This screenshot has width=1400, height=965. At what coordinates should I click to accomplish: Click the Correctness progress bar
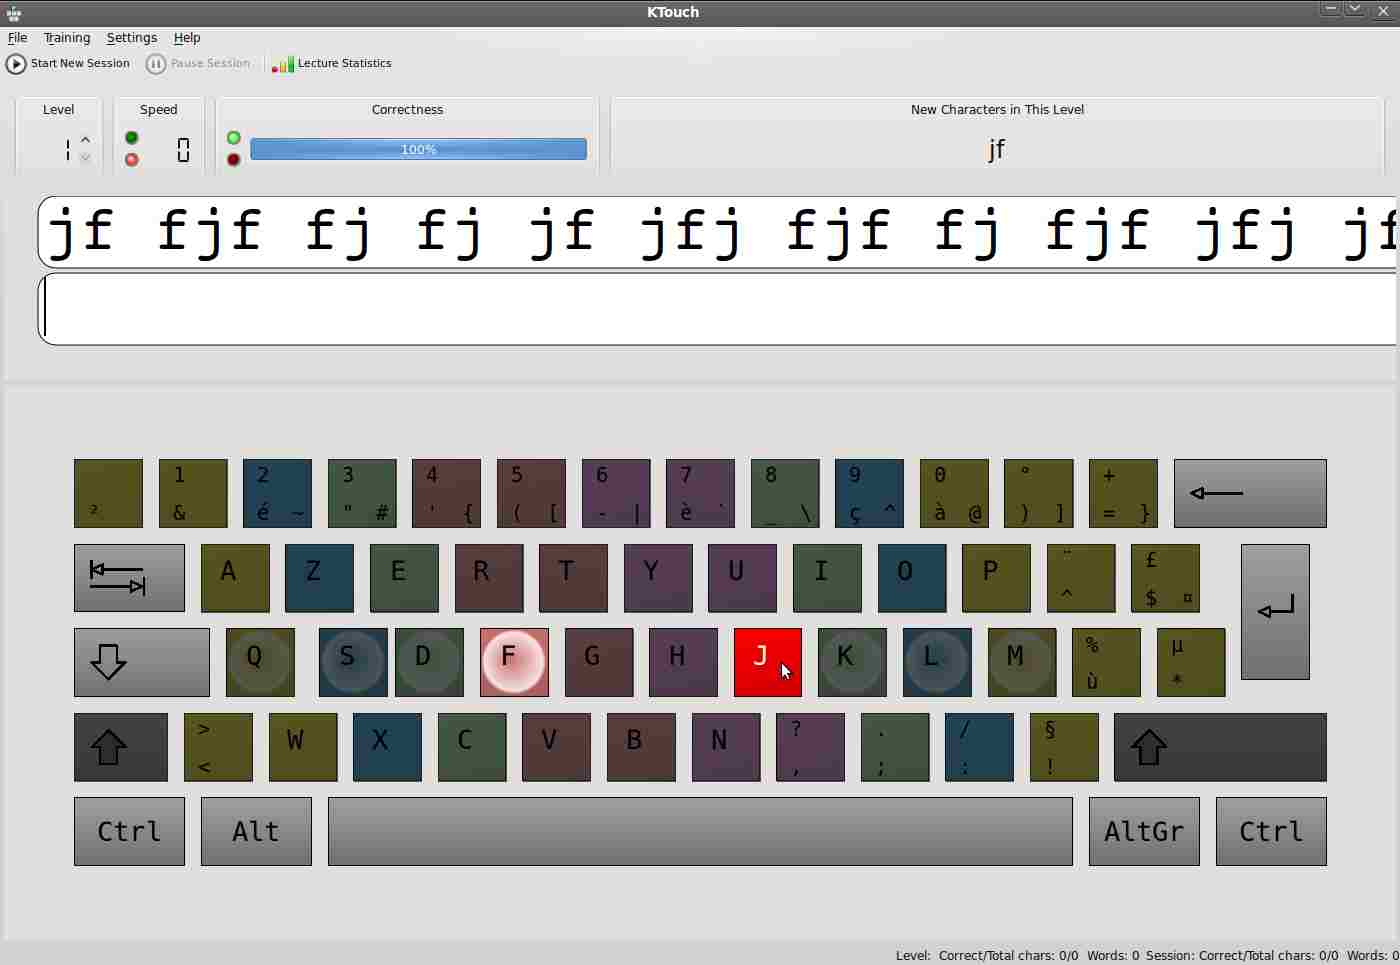(x=418, y=149)
